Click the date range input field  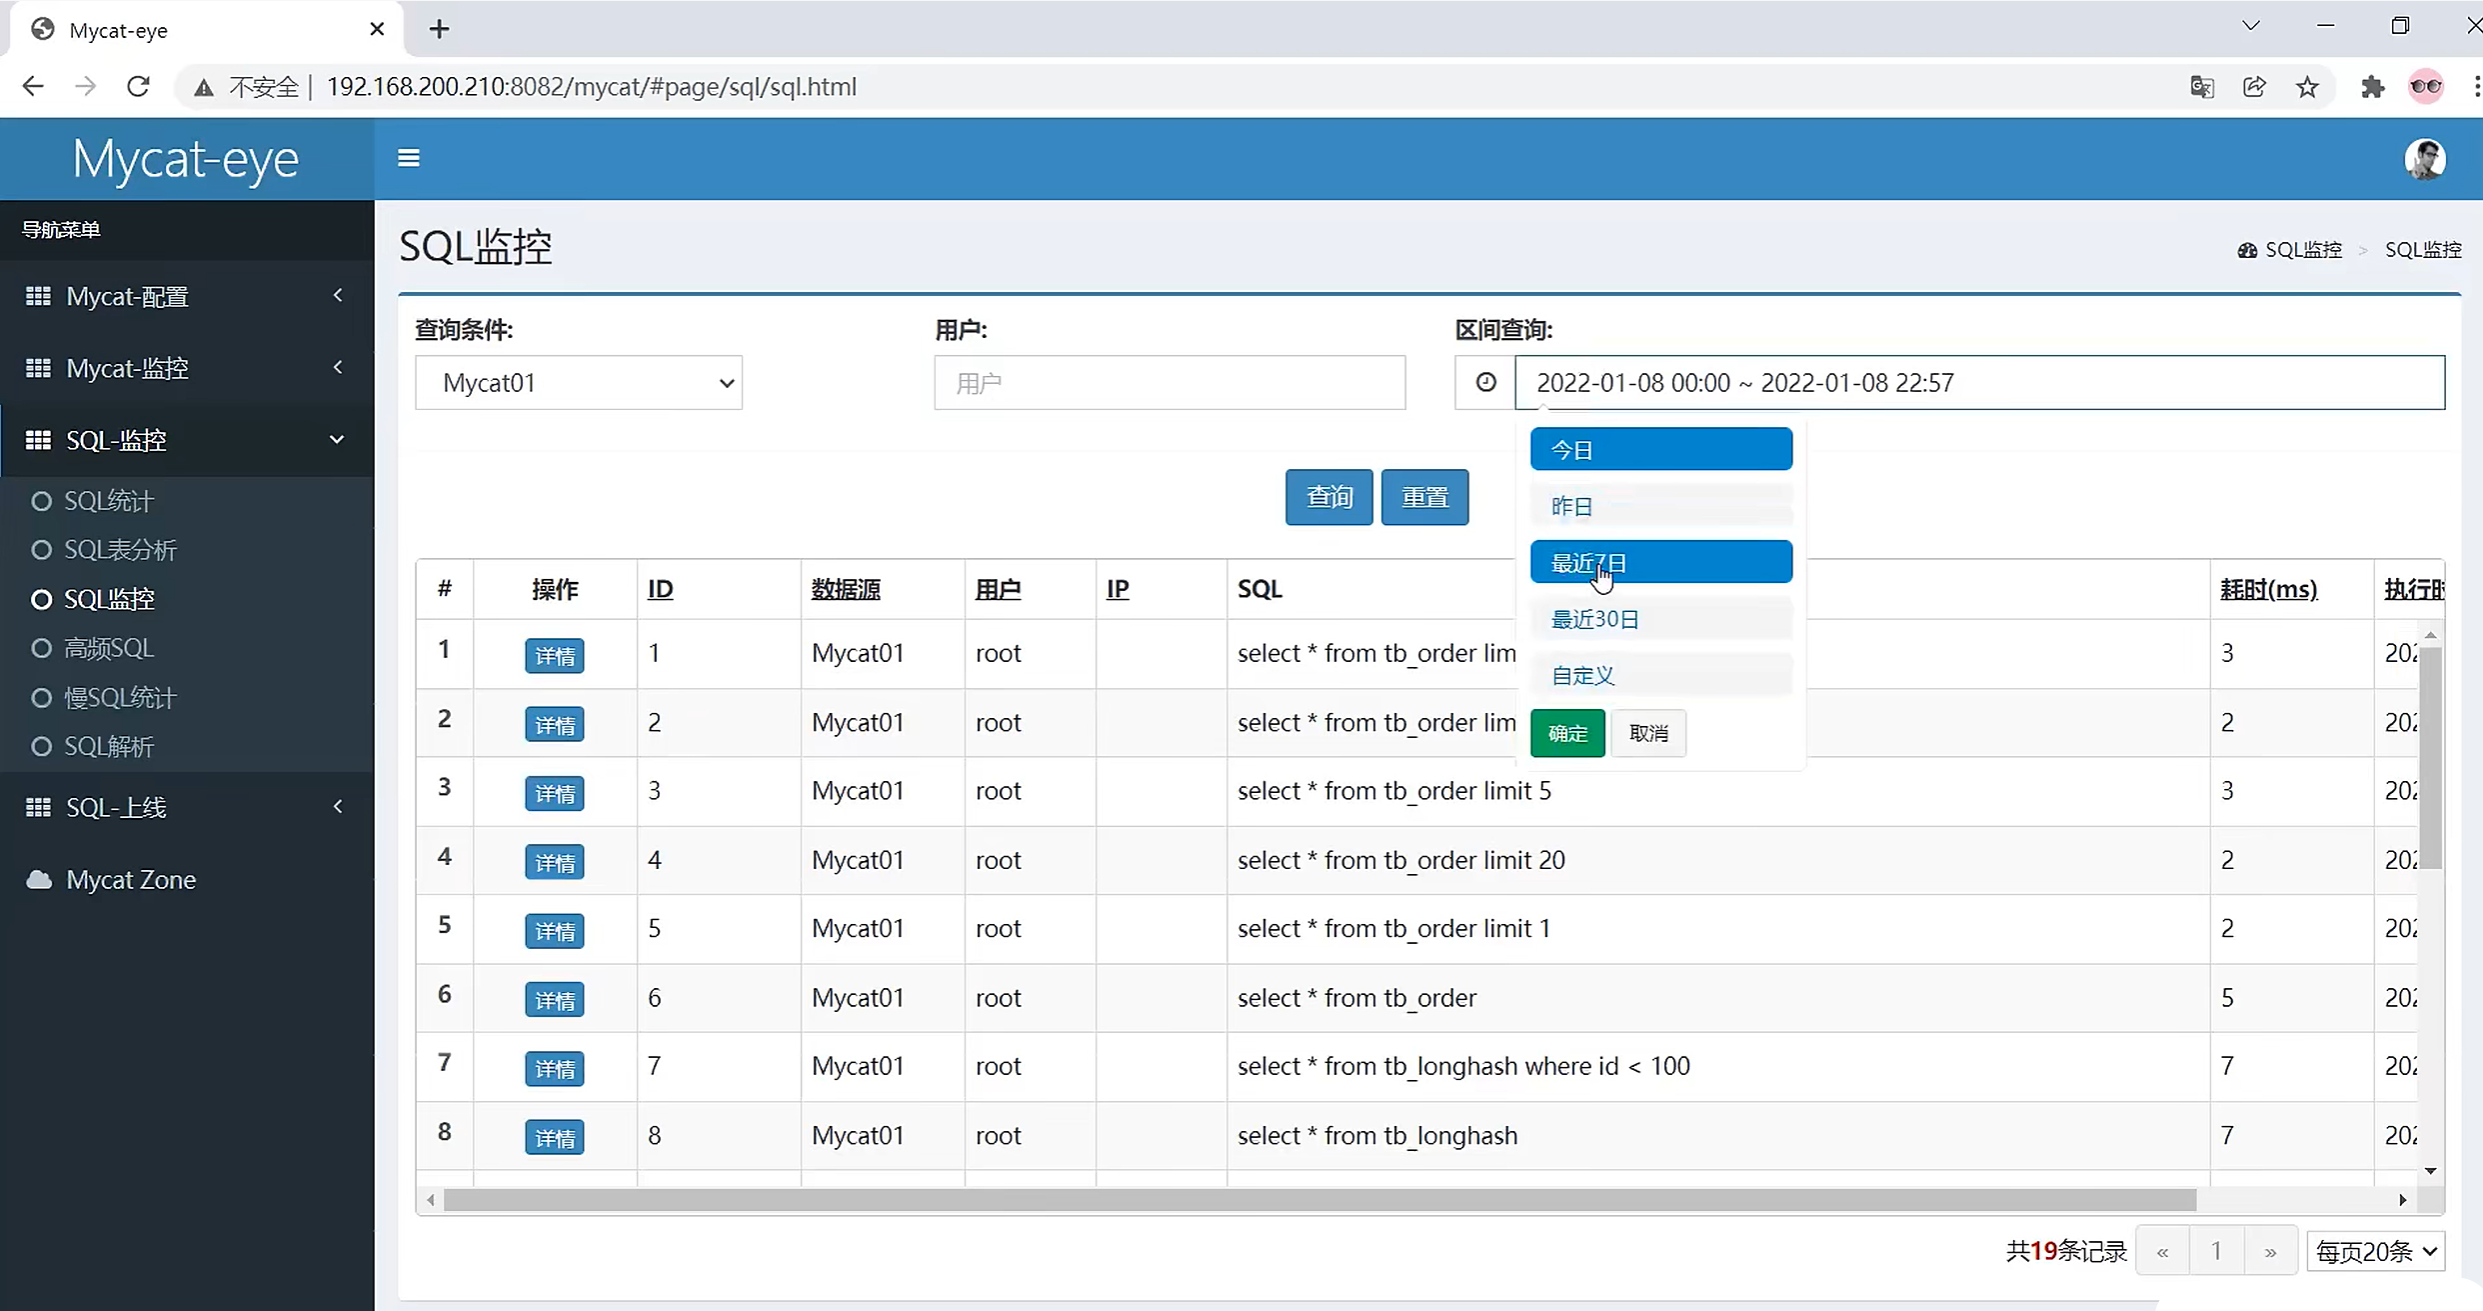click(x=1980, y=382)
